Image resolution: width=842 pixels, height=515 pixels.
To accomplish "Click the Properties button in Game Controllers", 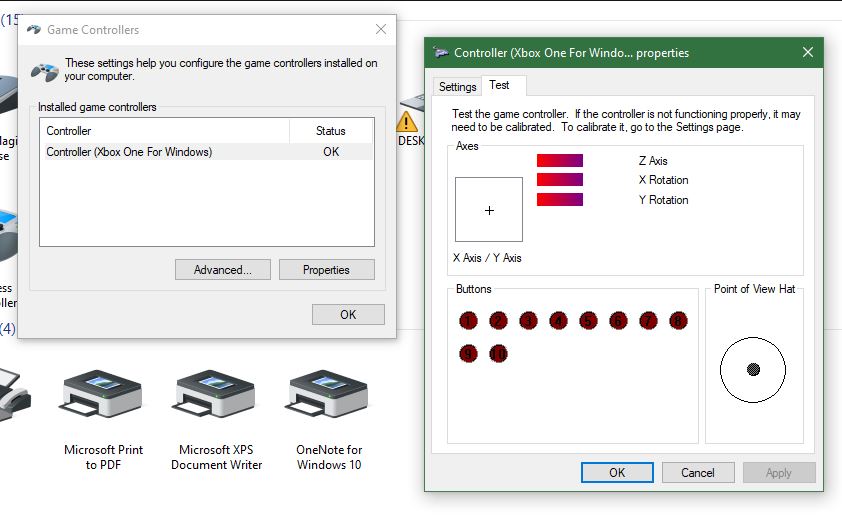I will point(326,270).
